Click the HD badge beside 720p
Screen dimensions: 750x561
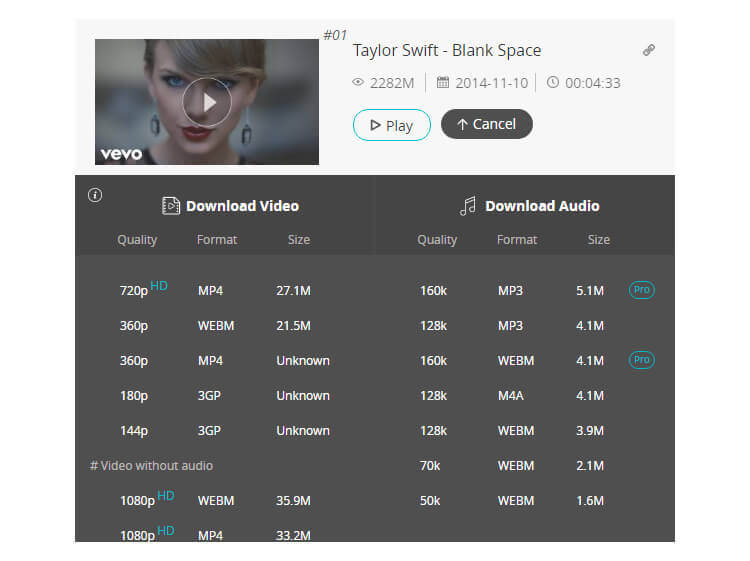pyautogui.click(x=159, y=286)
